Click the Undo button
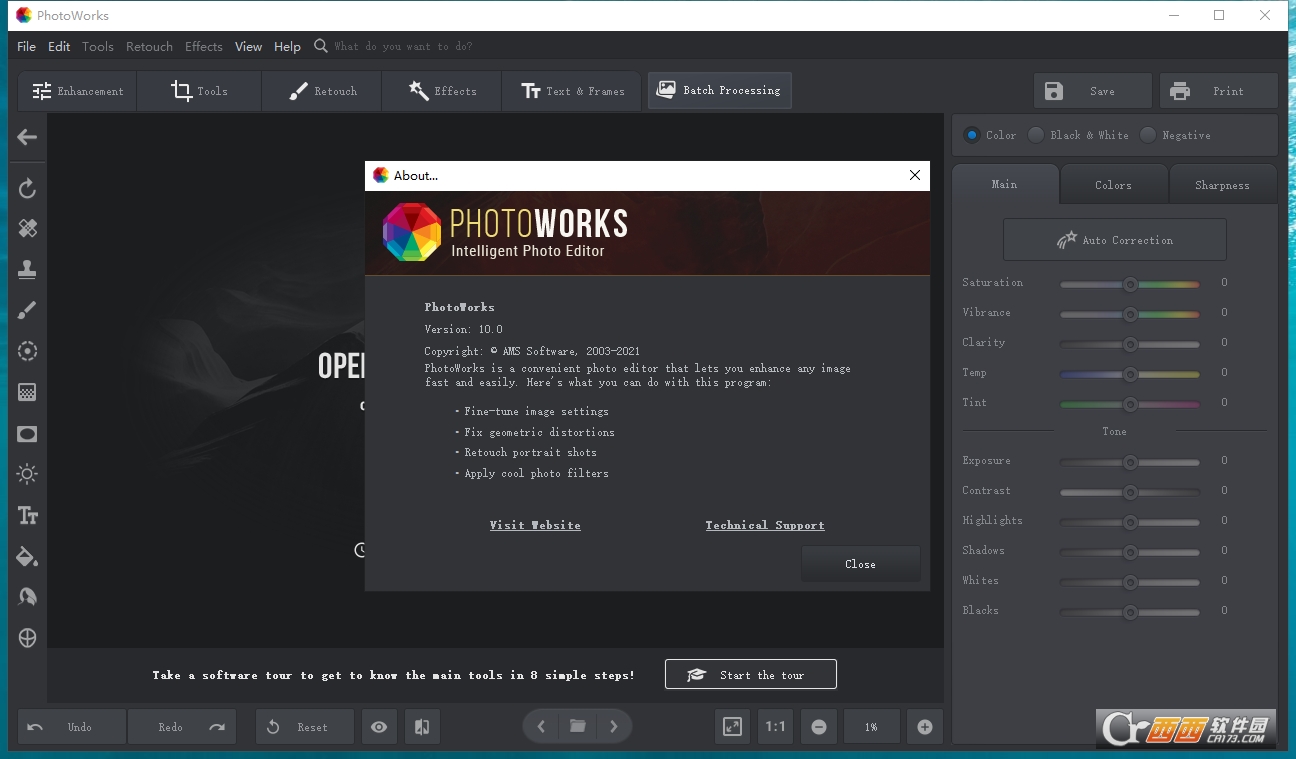This screenshot has width=1296, height=759. coord(72,727)
